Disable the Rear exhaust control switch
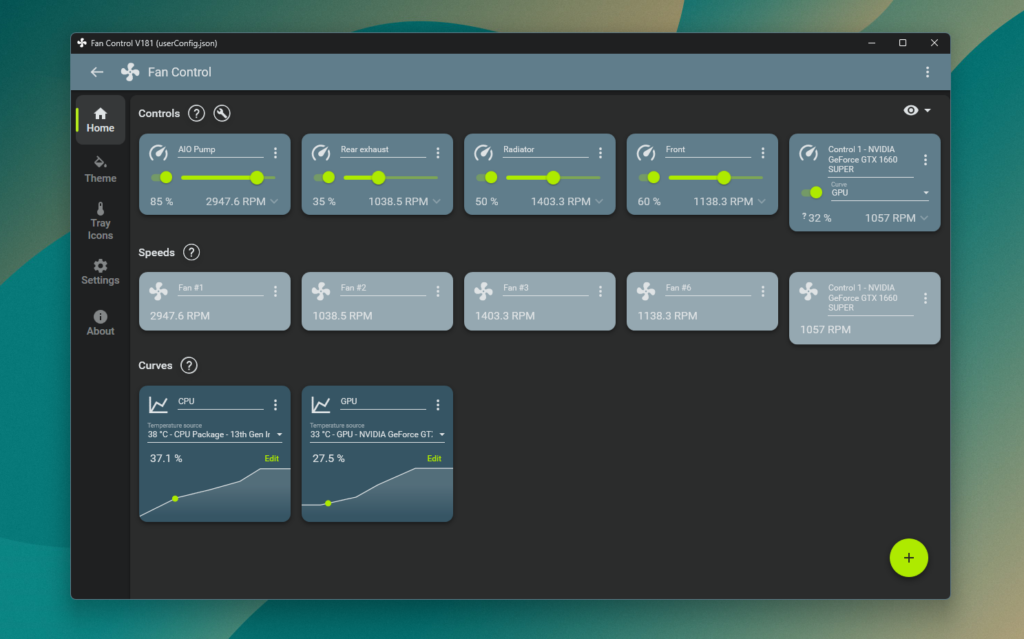 coord(323,177)
